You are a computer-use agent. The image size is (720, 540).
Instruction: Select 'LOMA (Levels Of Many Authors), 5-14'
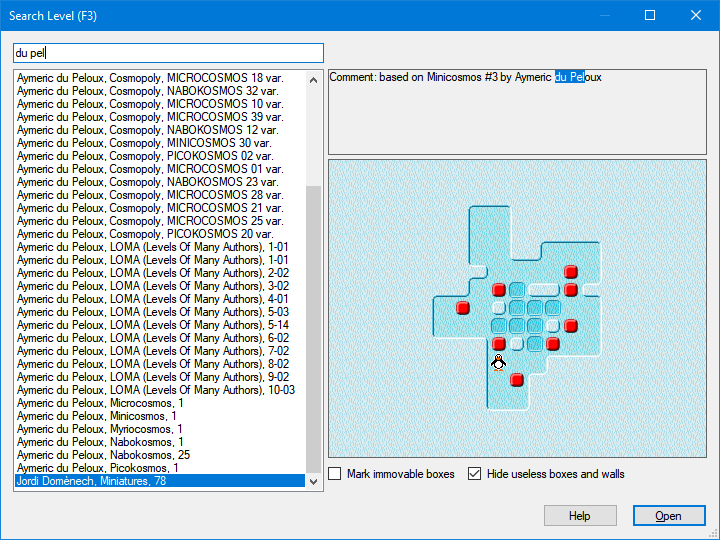pos(160,325)
